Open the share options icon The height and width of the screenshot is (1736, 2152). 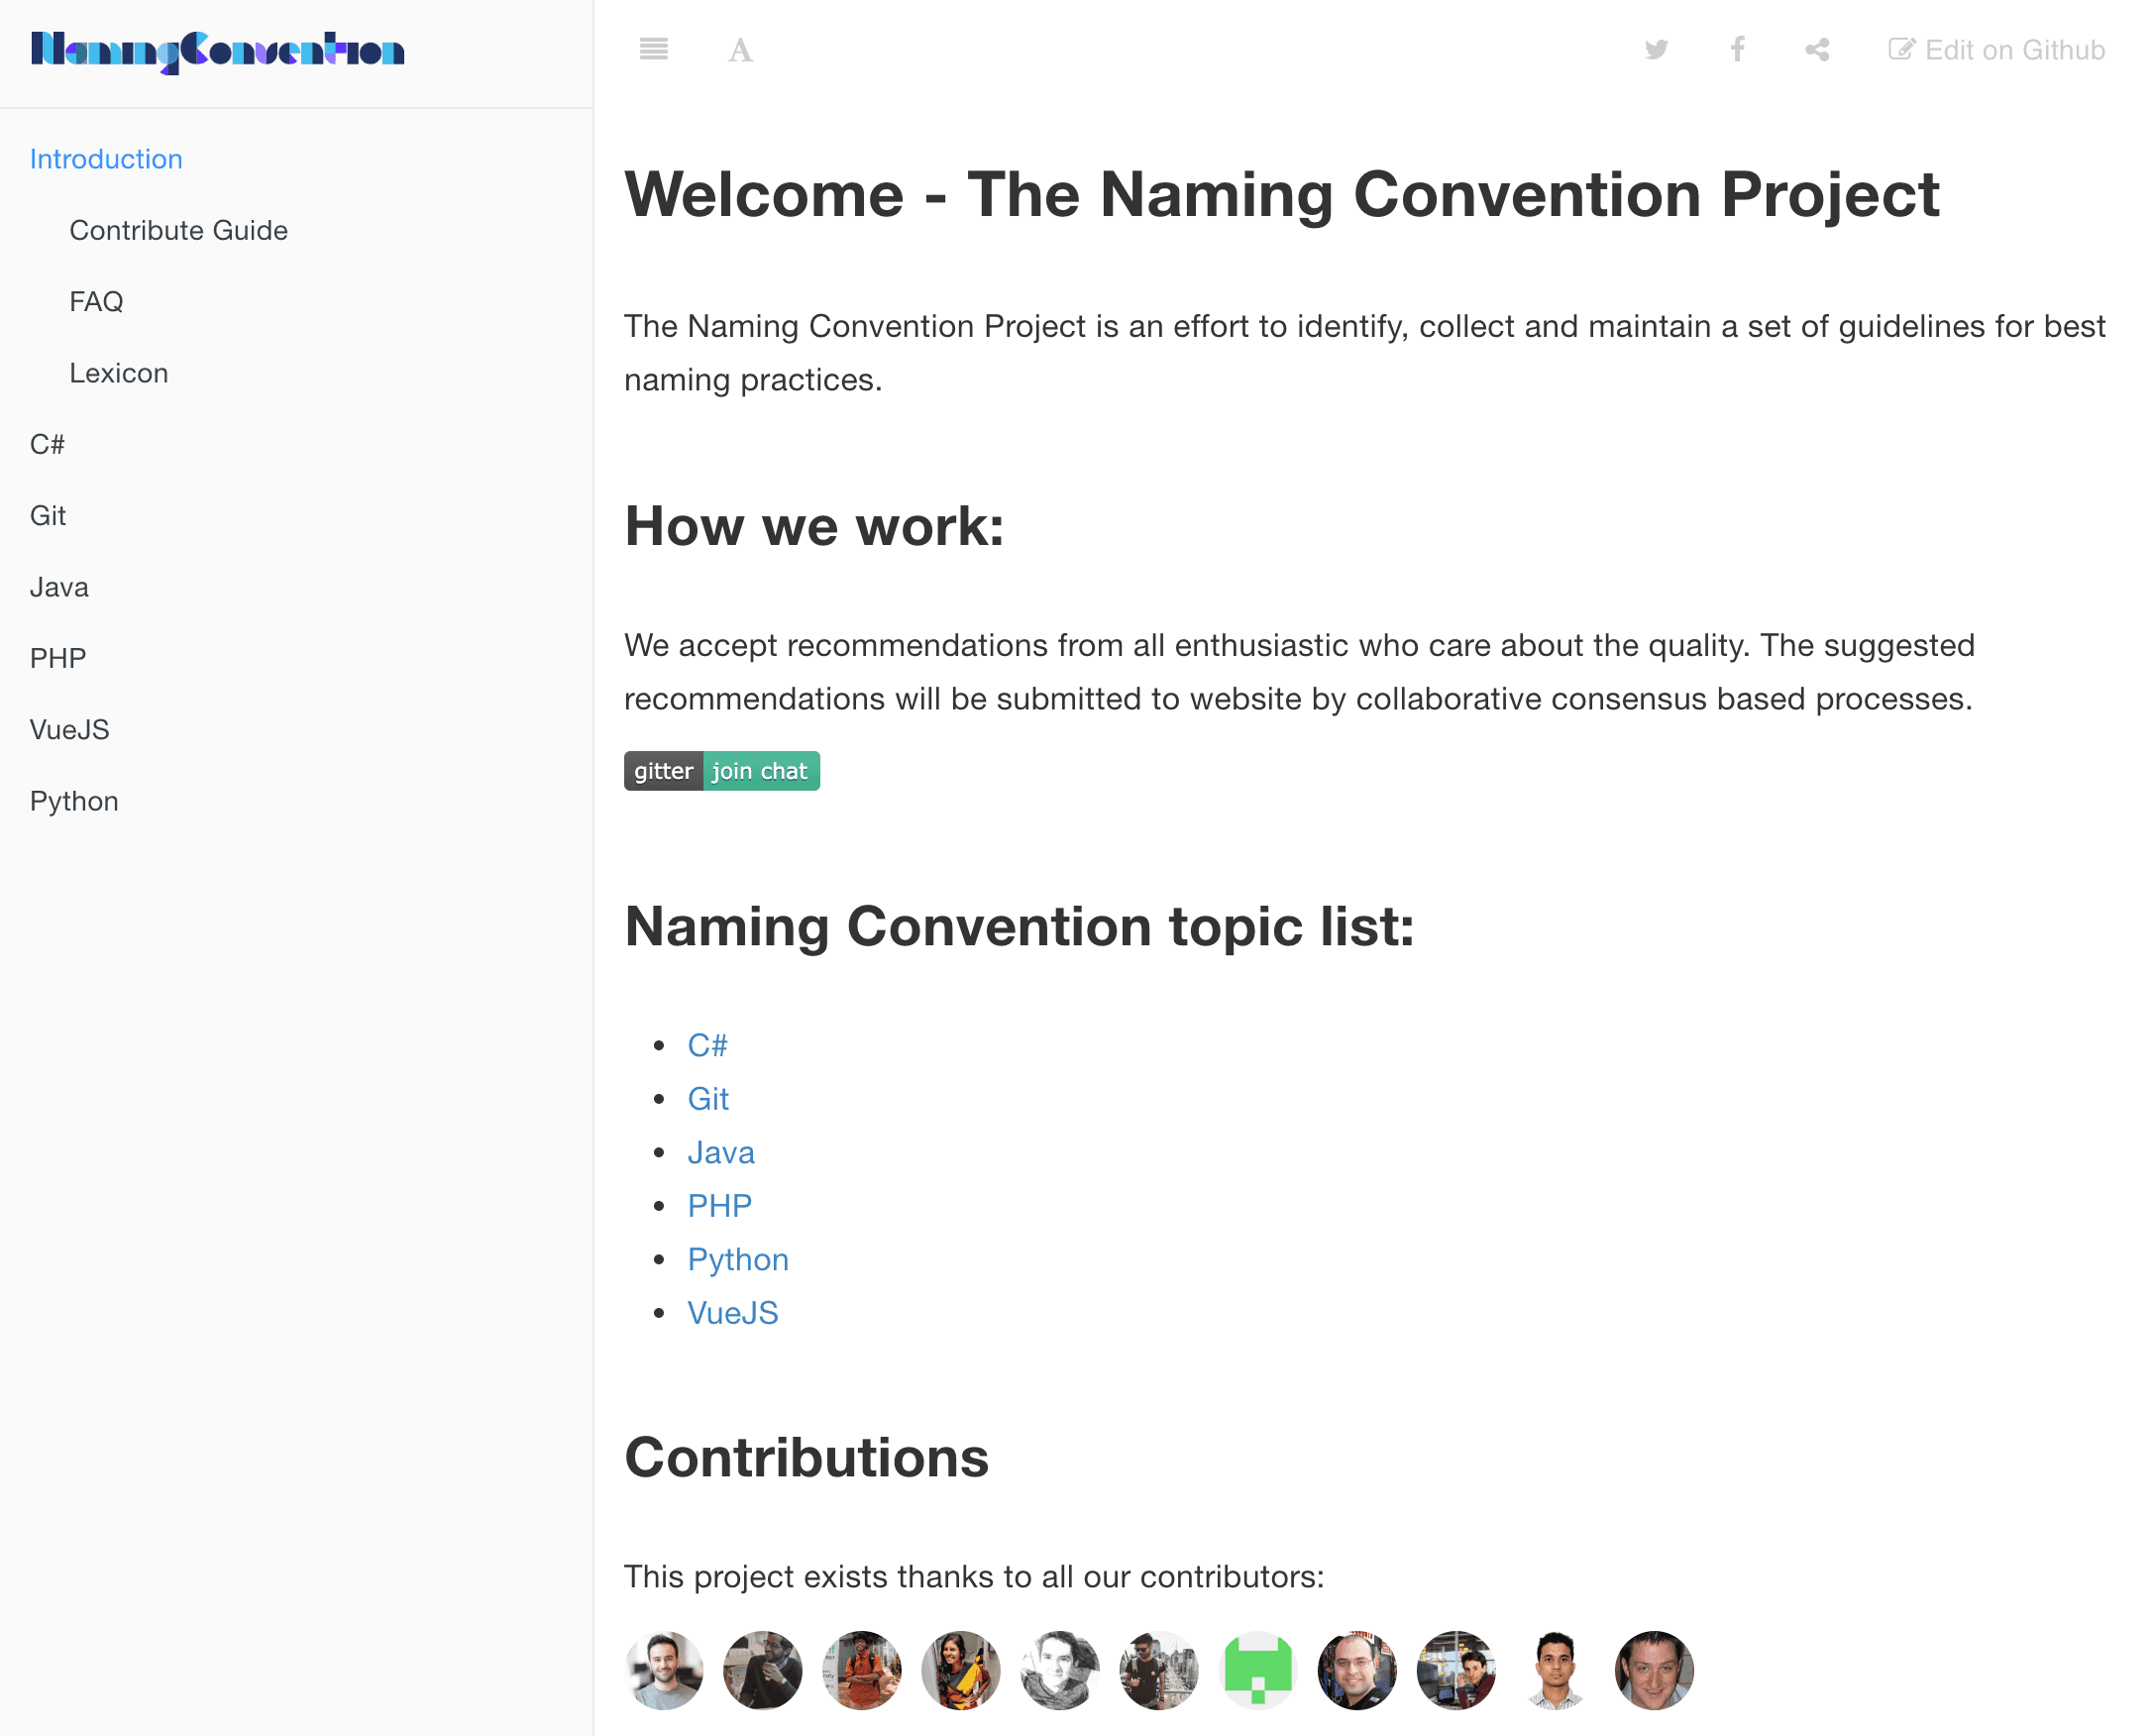1817,49
